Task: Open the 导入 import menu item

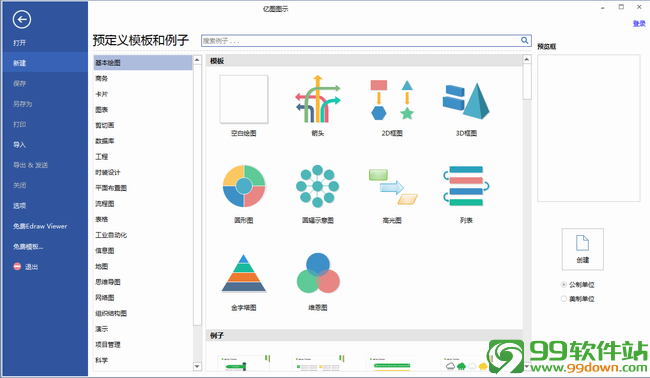Action: pos(19,144)
